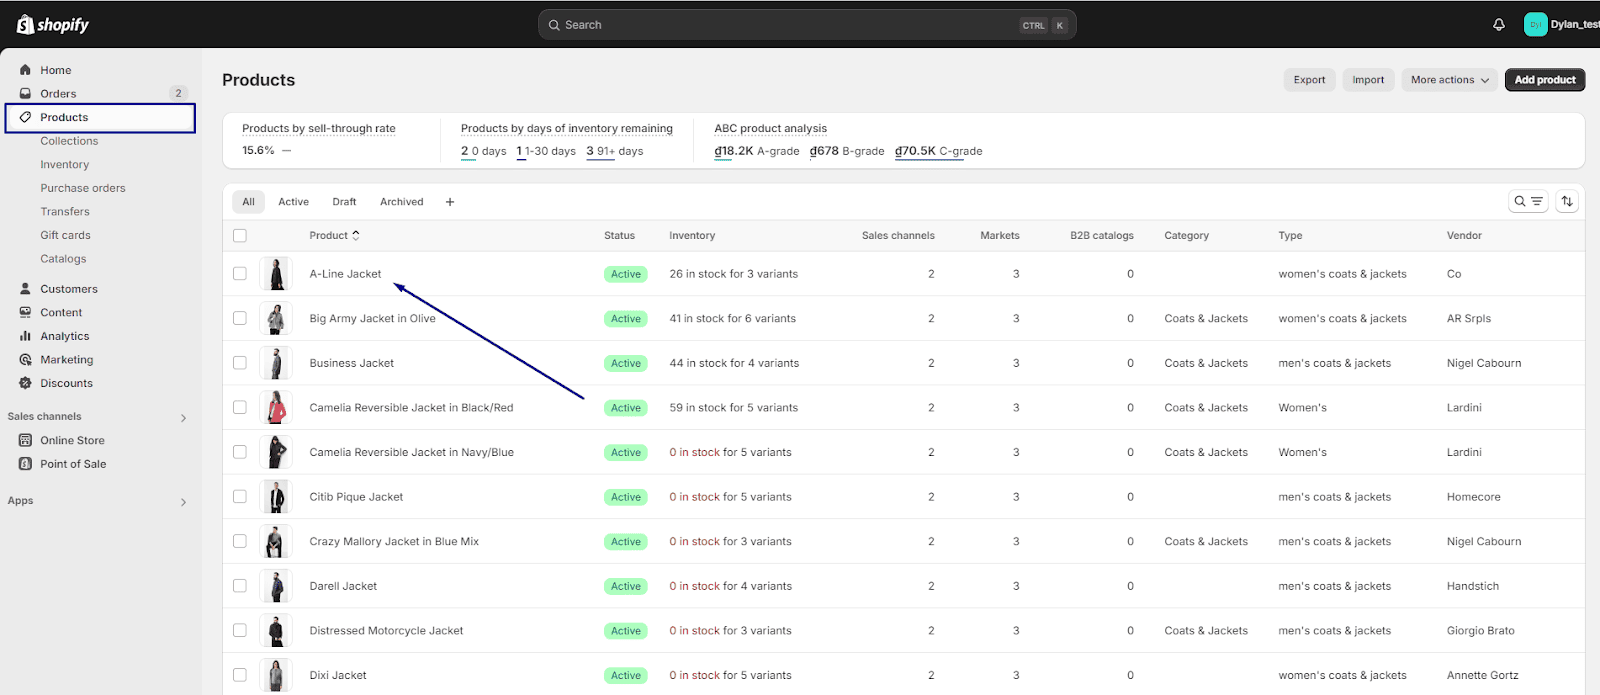
Task: Click the top search field
Action: pyautogui.click(x=807, y=25)
